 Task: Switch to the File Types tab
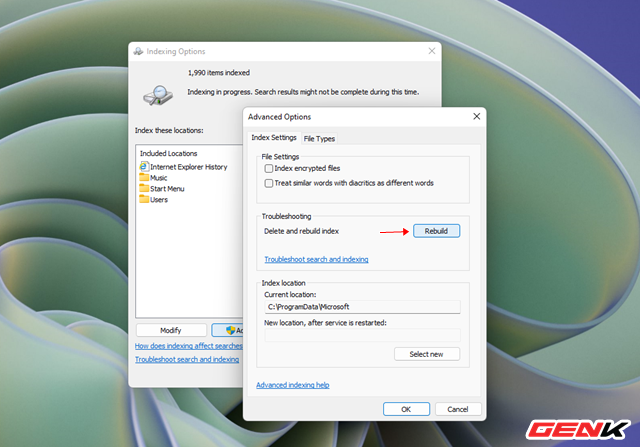click(x=319, y=139)
